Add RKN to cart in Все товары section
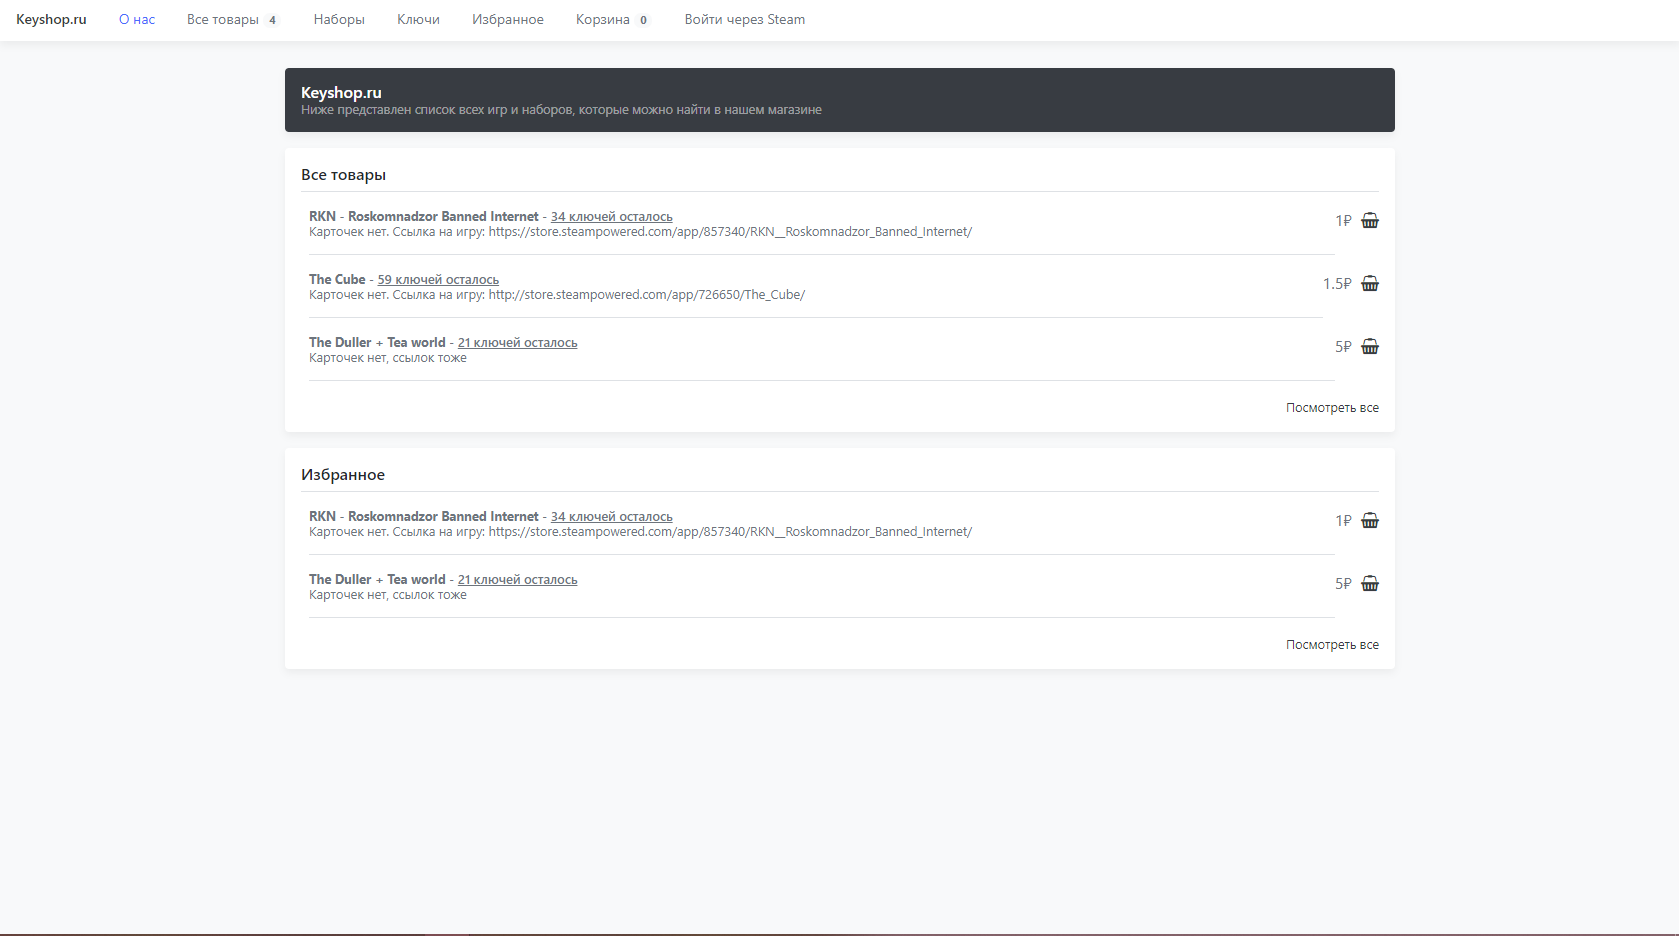This screenshot has width=1679, height=936. coord(1369,221)
